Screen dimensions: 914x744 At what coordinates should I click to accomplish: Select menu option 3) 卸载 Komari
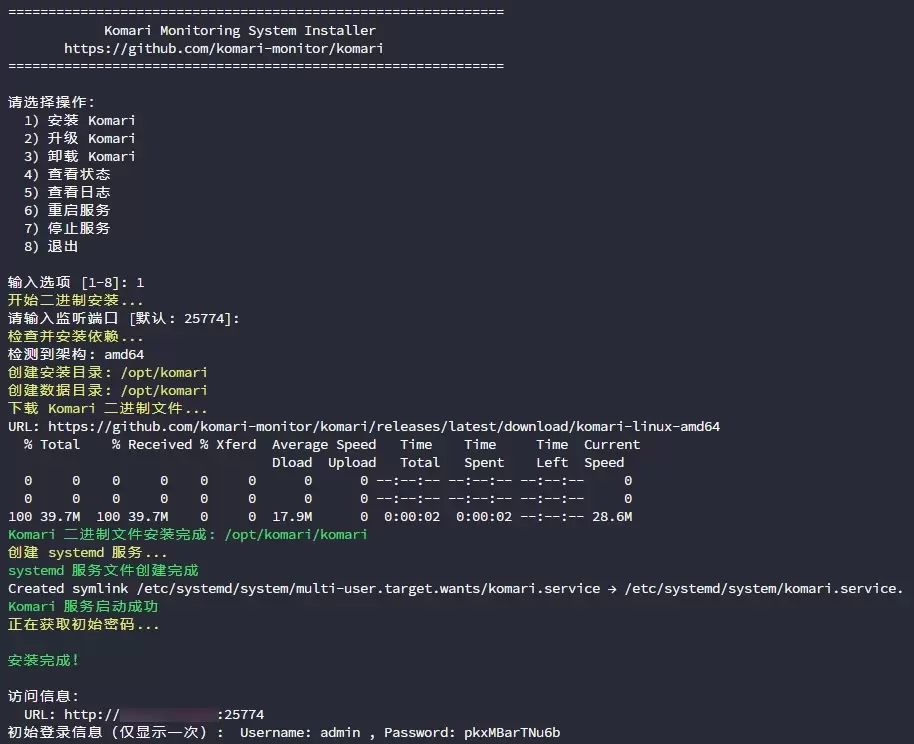point(80,157)
